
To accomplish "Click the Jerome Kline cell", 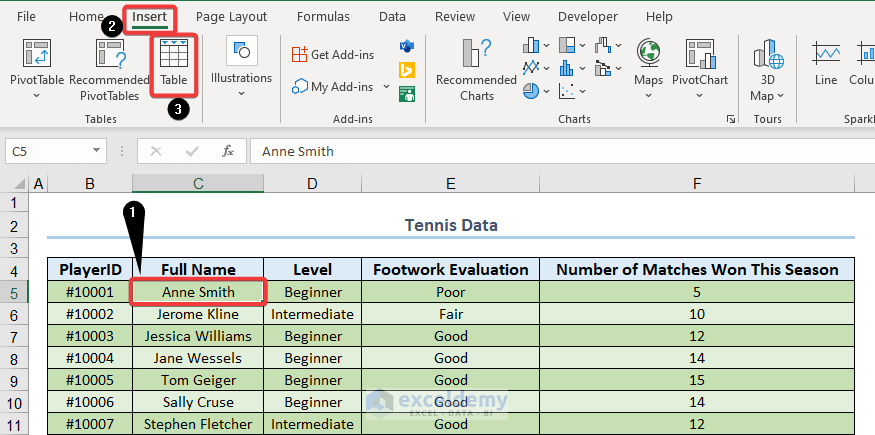I will (x=198, y=314).
